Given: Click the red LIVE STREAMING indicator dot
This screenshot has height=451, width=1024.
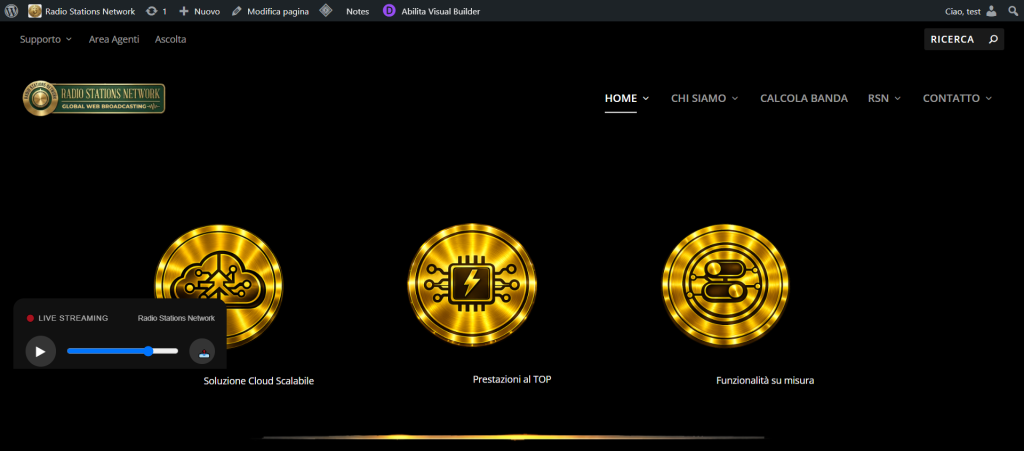Looking at the screenshot, I should coord(30,319).
